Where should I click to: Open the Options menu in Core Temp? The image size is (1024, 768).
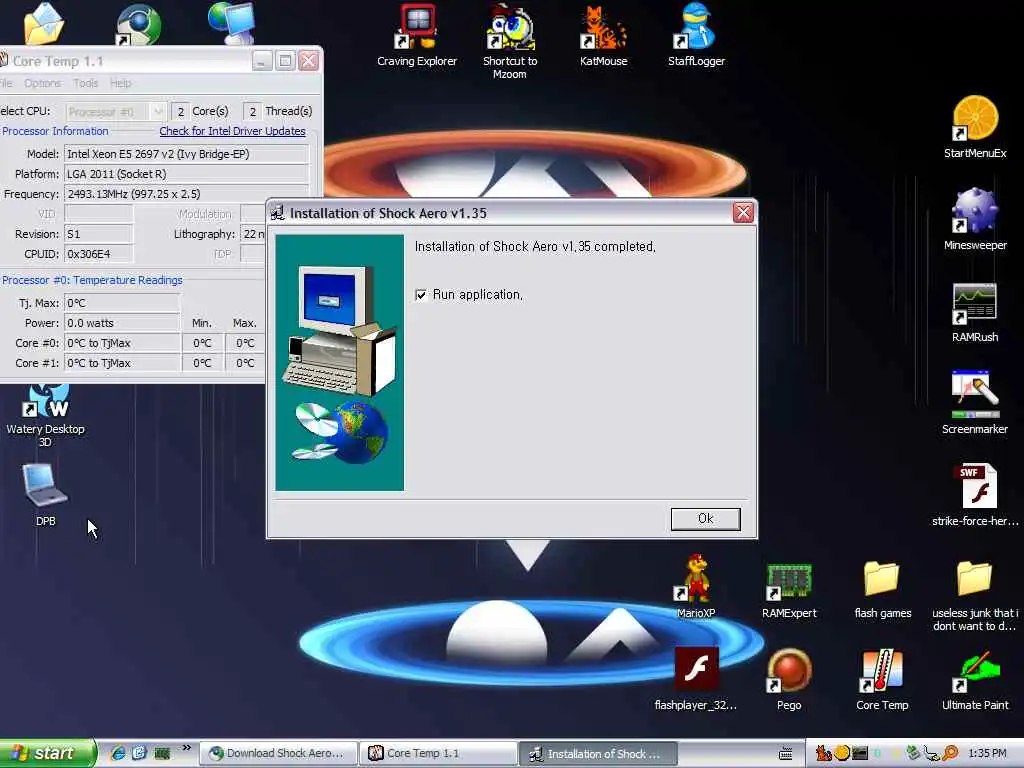pyautogui.click(x=42, y=83)
